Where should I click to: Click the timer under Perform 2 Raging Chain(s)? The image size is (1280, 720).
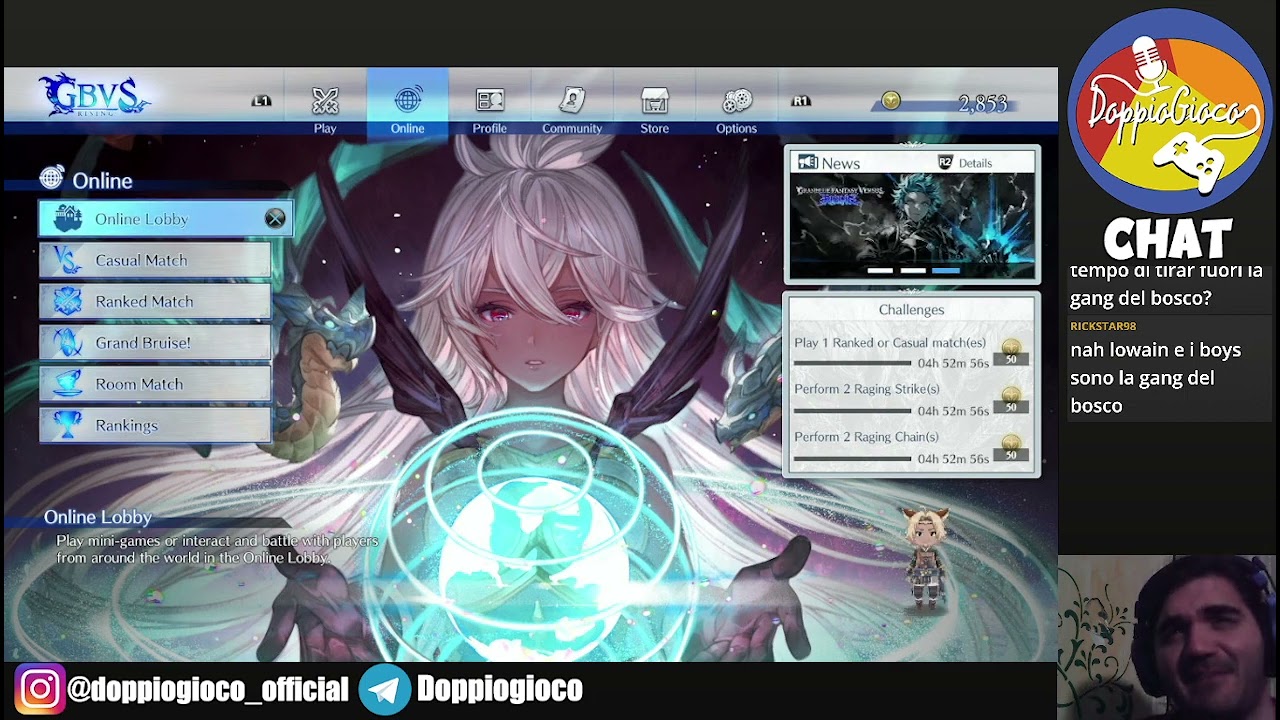953,459
